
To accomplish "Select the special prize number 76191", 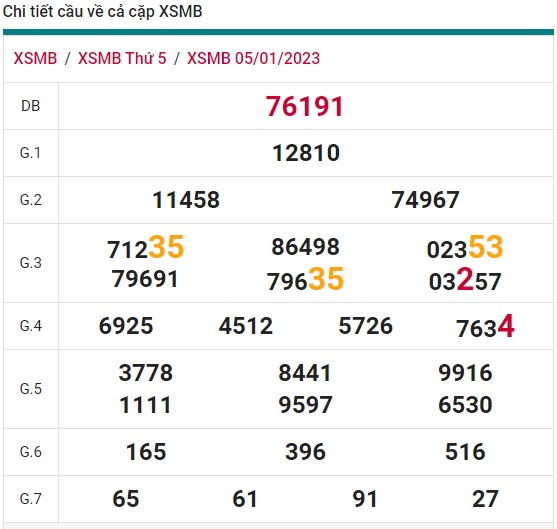I will 305,106.
